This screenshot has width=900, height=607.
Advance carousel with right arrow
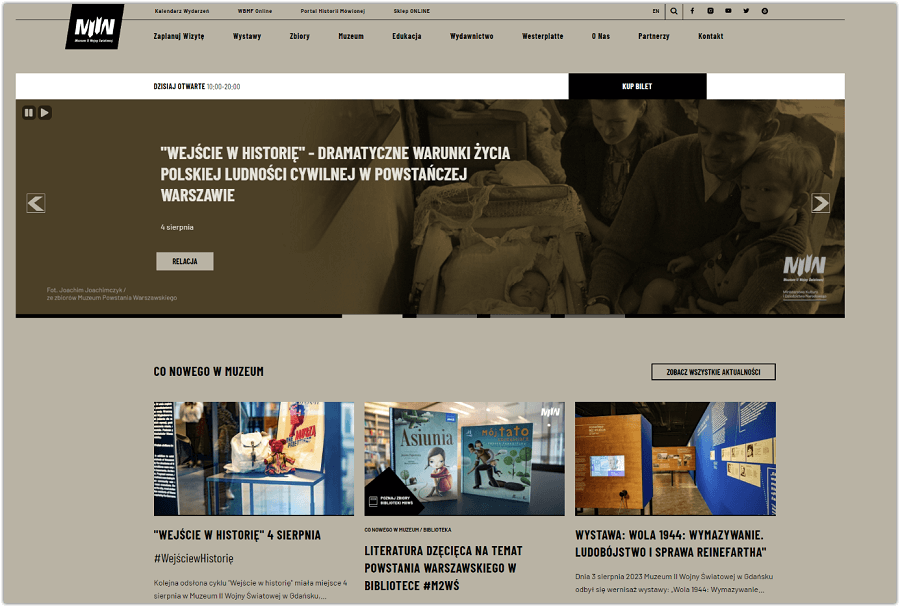click(x=820, y=203)
